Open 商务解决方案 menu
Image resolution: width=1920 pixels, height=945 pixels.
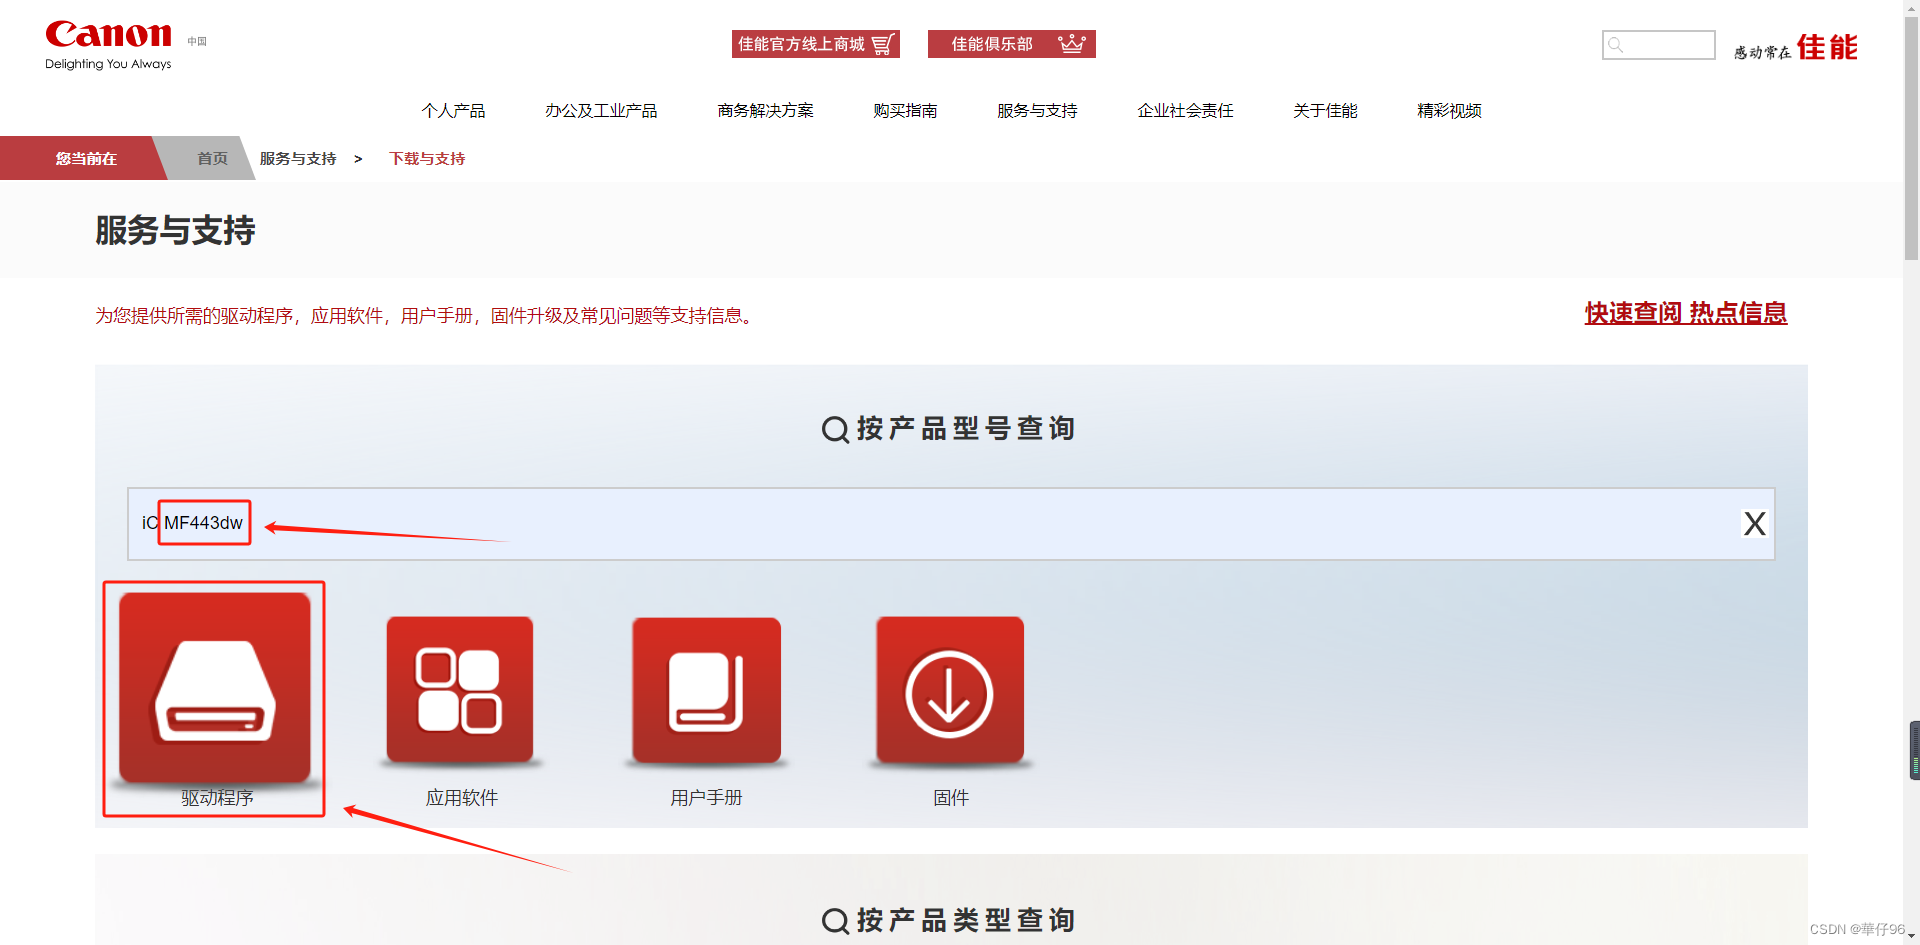[x=765, y=111]
